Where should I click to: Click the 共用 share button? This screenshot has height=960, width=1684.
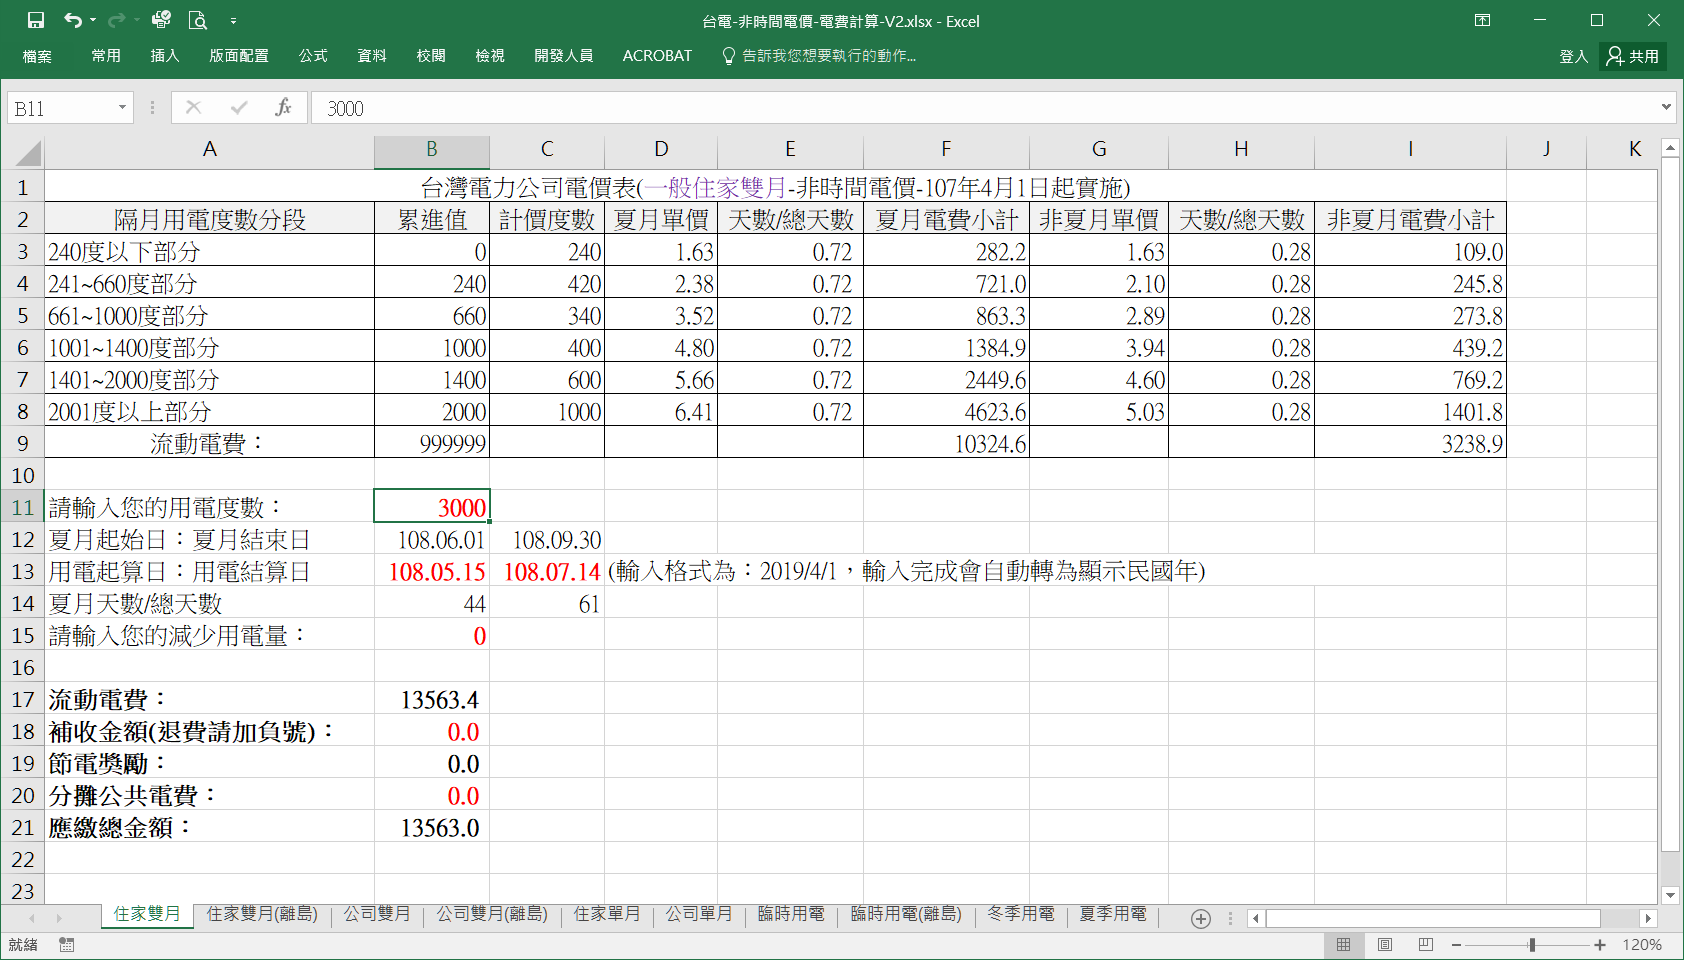tap(1633, 57)
